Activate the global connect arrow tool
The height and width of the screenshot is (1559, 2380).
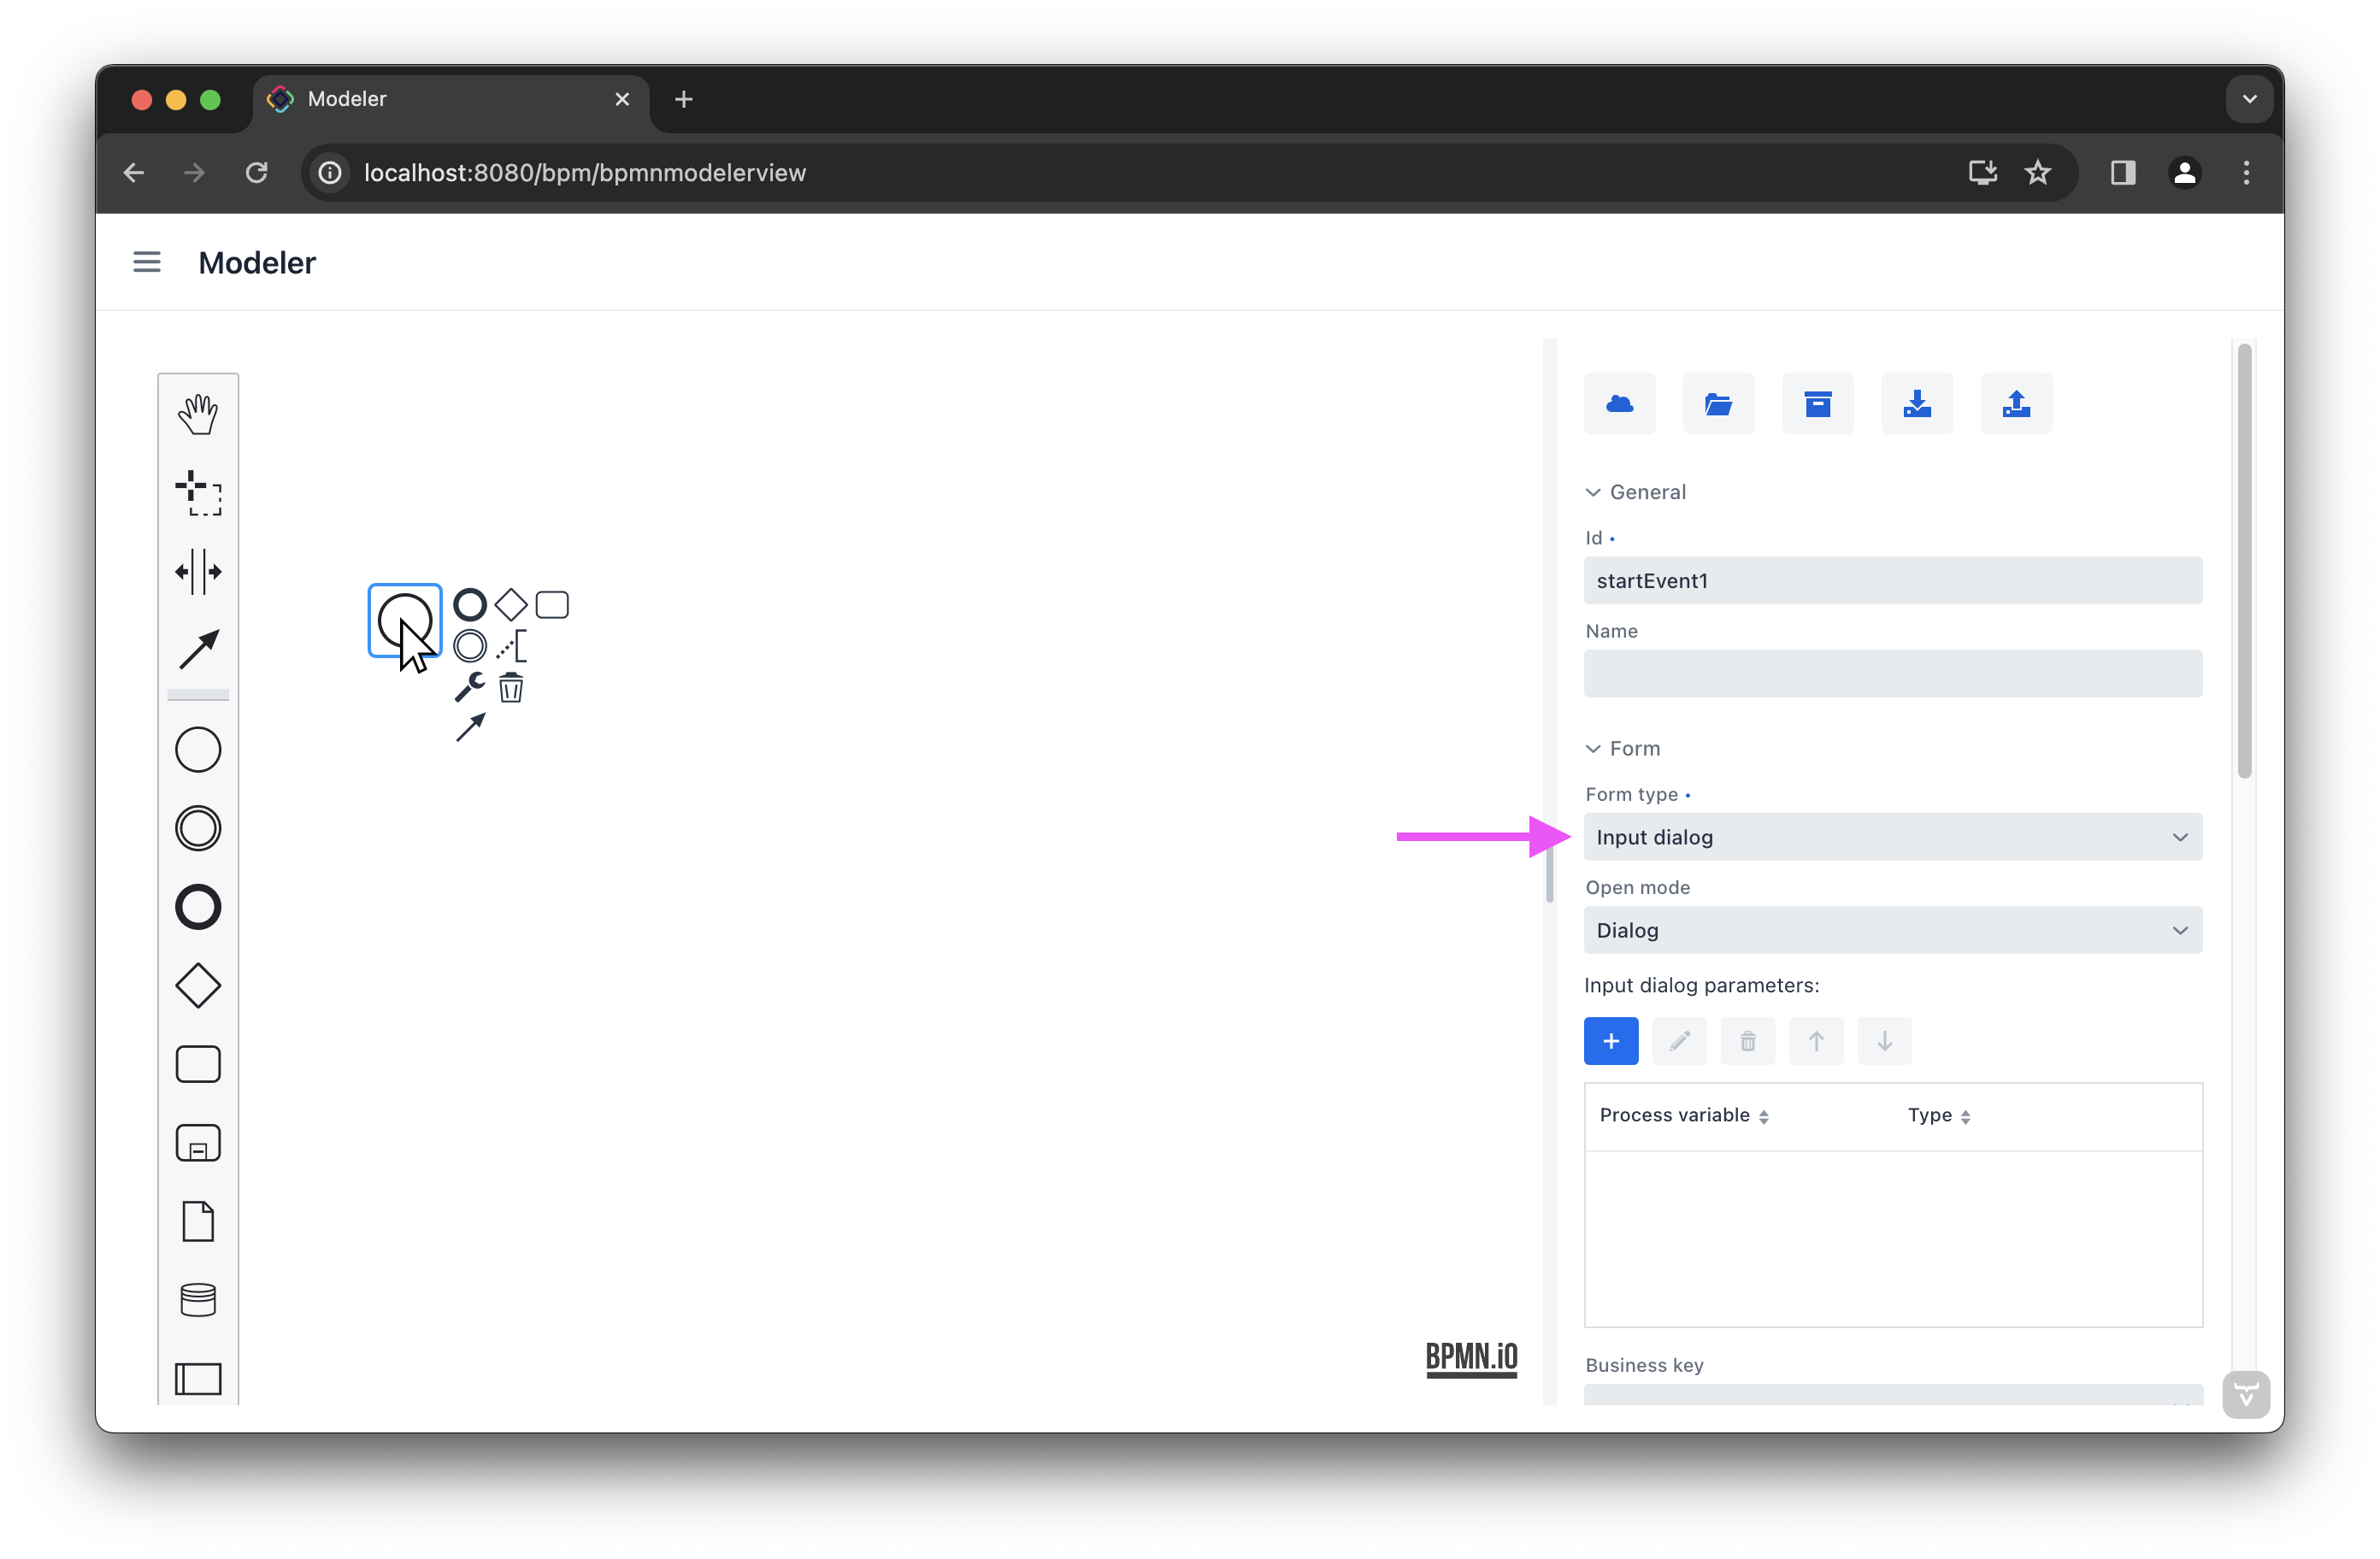[x=198, y=650]
